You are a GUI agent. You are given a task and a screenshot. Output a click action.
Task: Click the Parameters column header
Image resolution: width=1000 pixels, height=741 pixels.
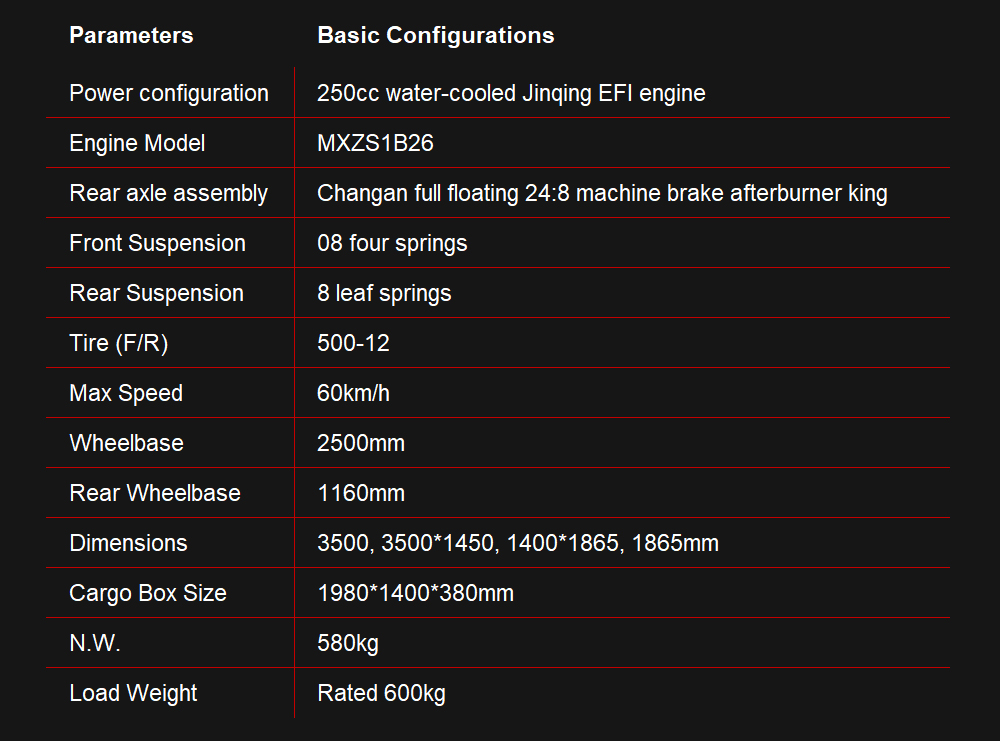pyautogui.click(x=131, y=36)
